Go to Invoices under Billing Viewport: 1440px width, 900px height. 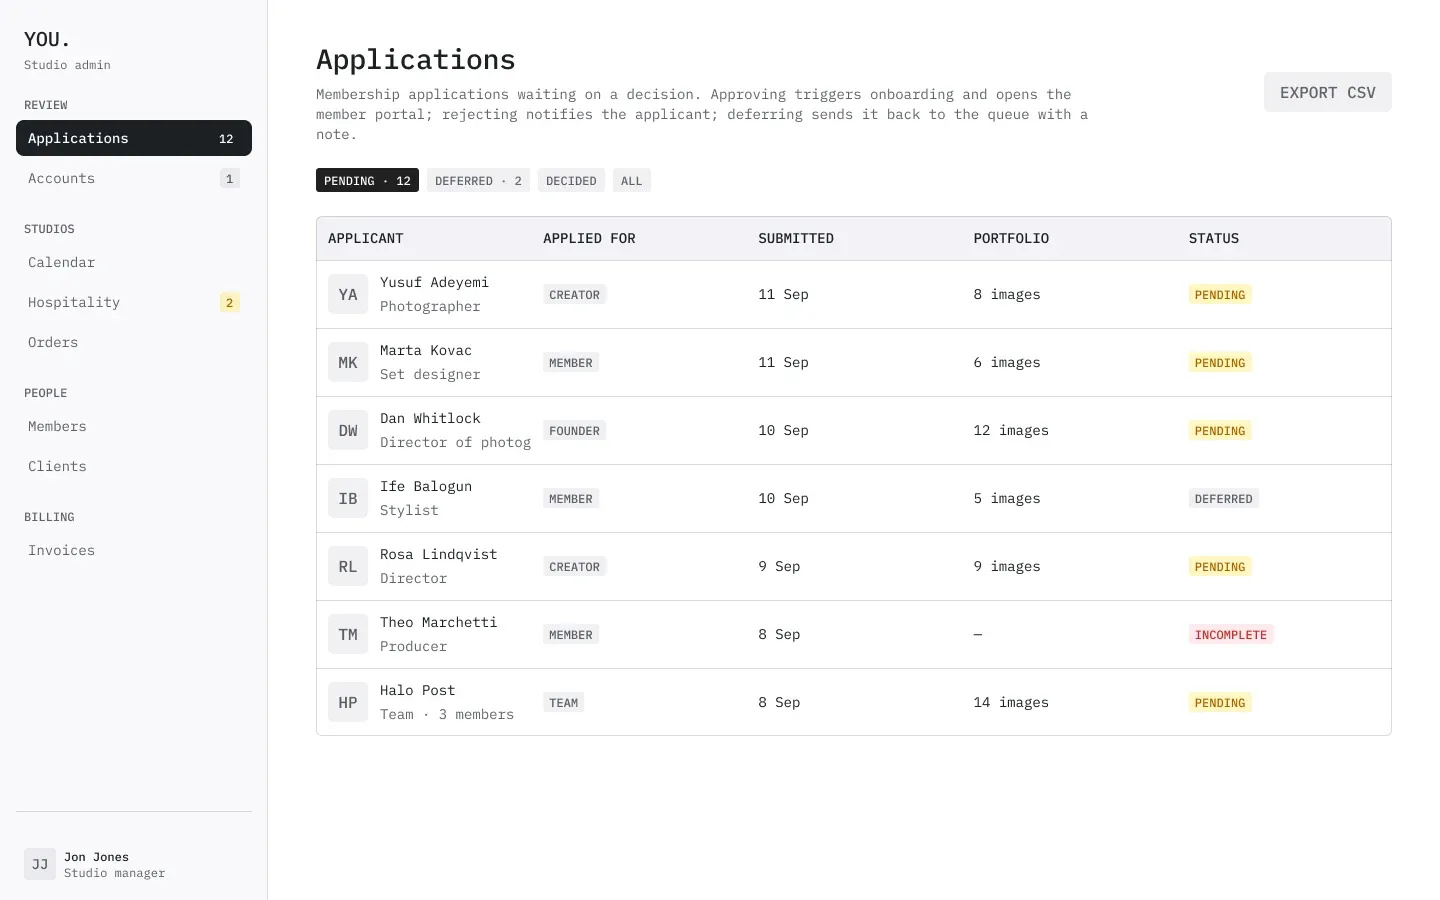pyautogui.click(x=134, y=550)
